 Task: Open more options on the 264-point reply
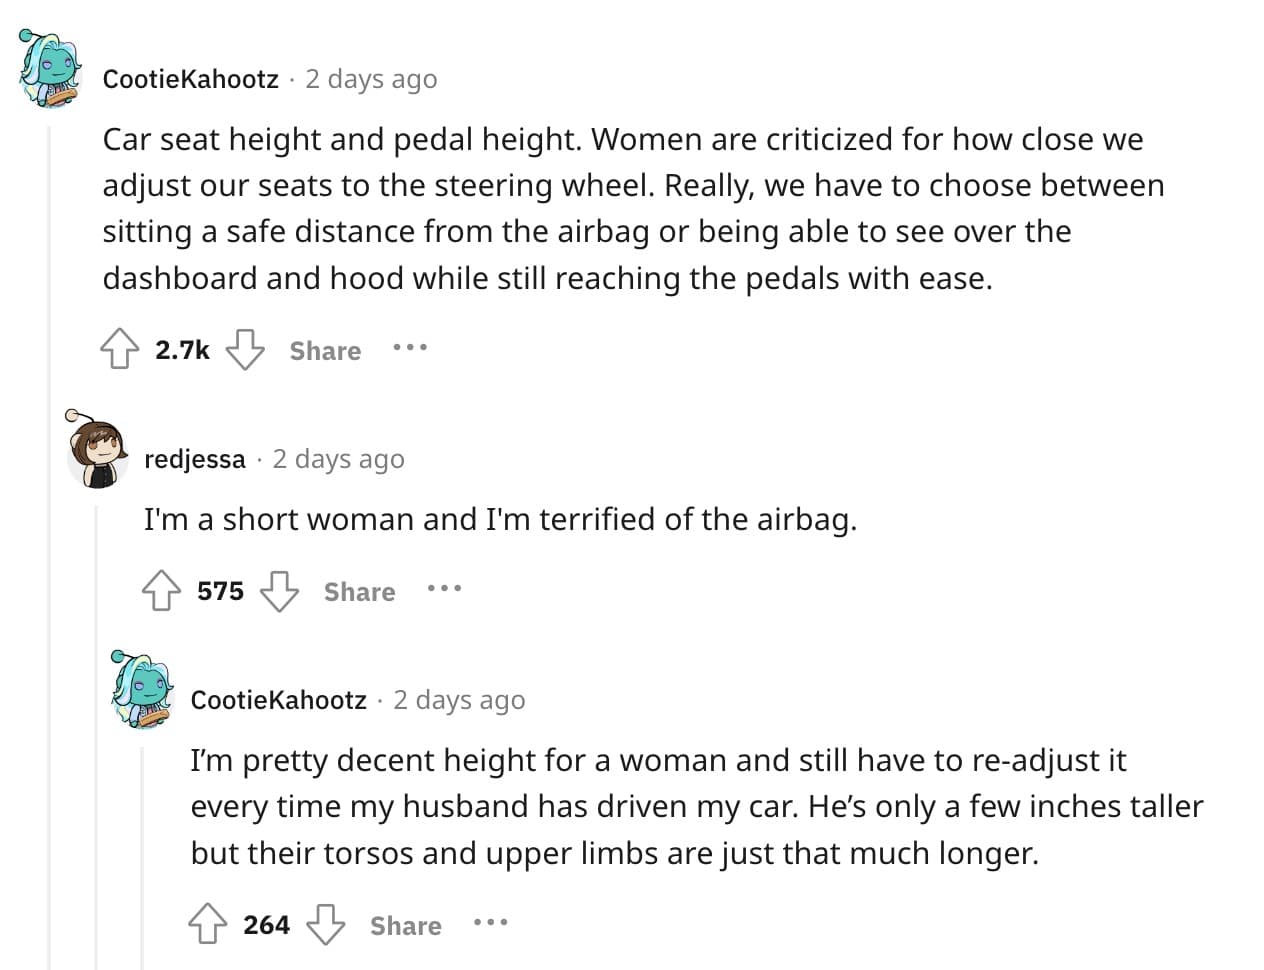point(490,923)
